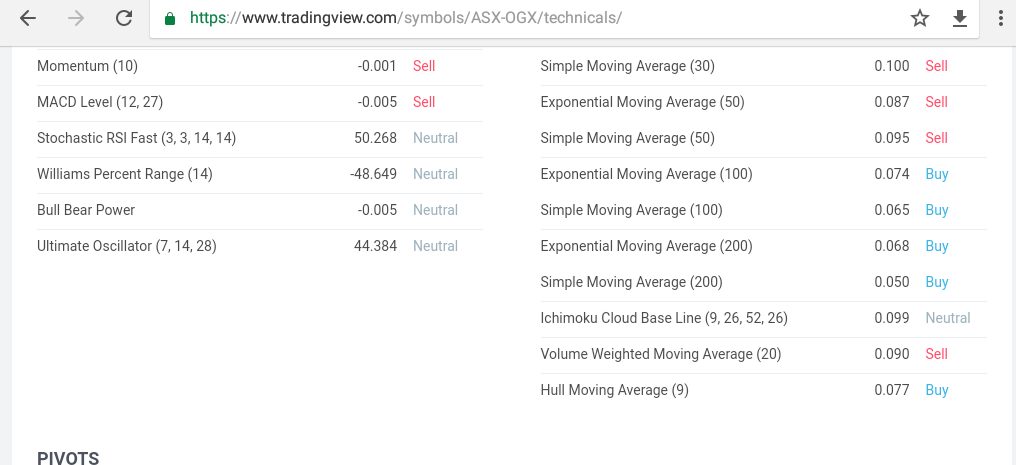Open downloads via the download arrow icon
1016x465 pixels.
(x=960, y=19)
